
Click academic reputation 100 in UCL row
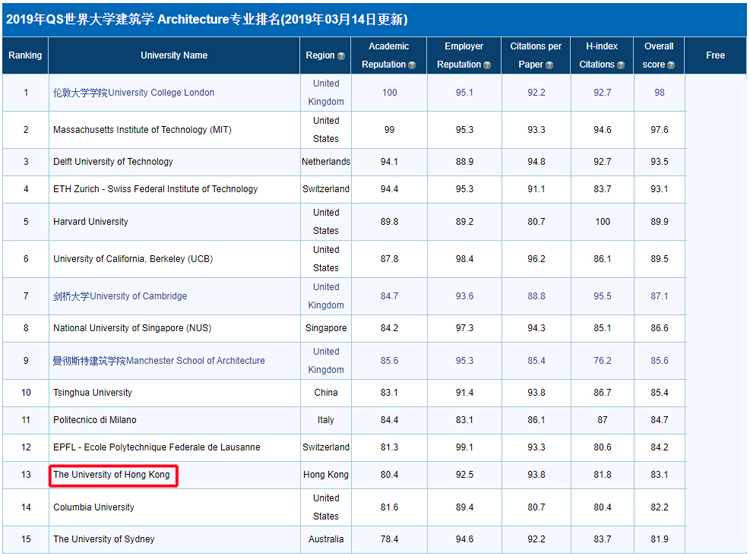click(x=389, y=92)
